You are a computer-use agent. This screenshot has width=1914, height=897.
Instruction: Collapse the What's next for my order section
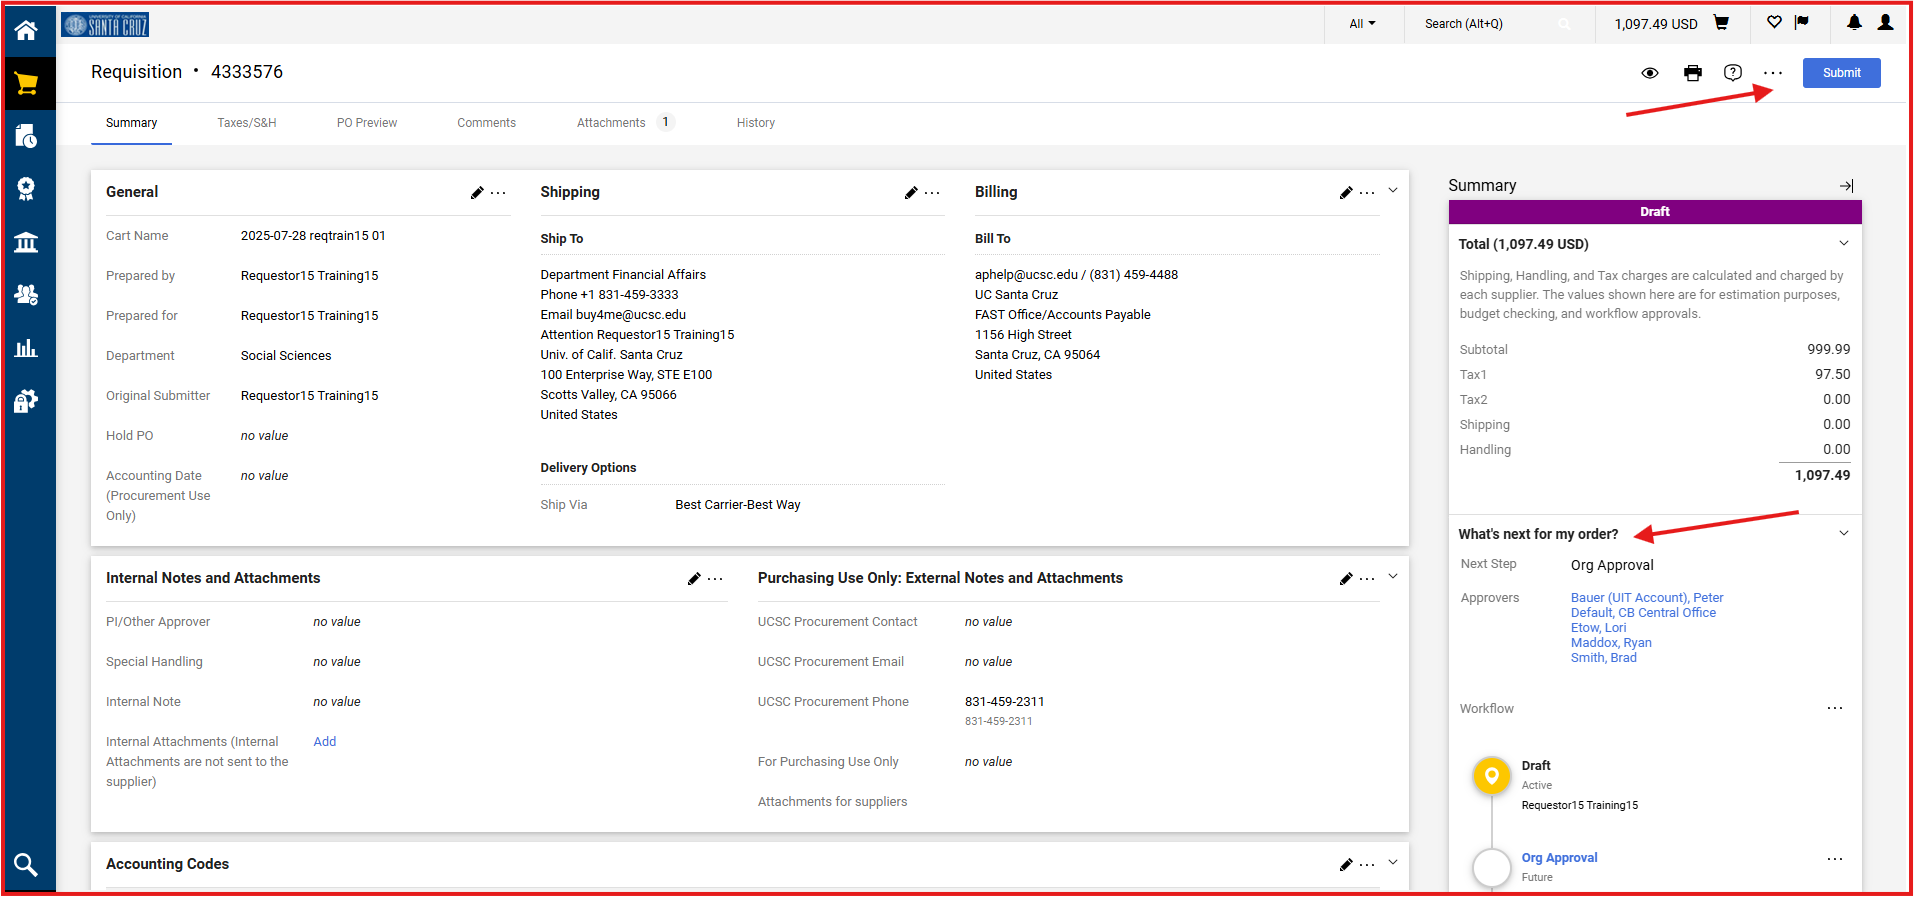coord(1843,534)
